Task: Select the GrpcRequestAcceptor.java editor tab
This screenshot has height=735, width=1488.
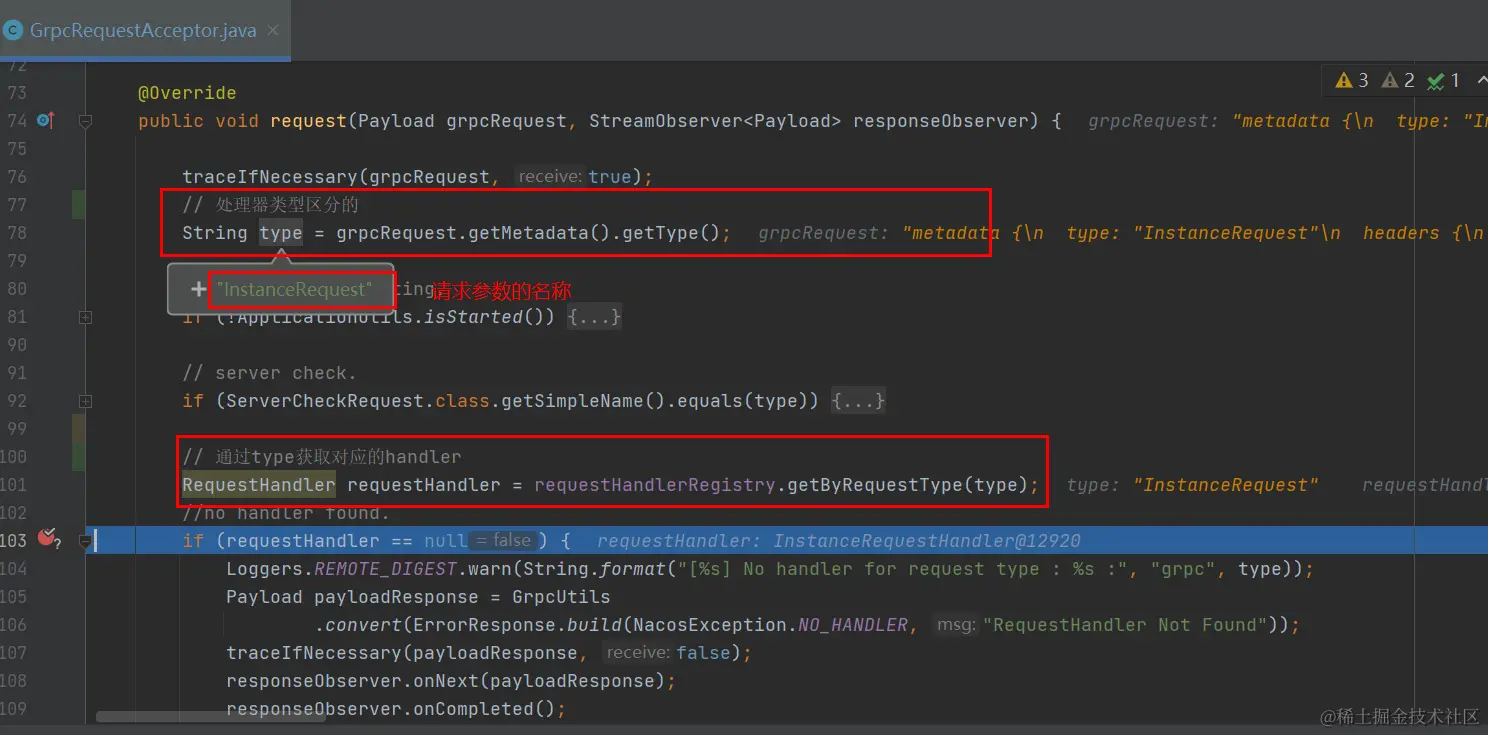Action: point(144,30)
